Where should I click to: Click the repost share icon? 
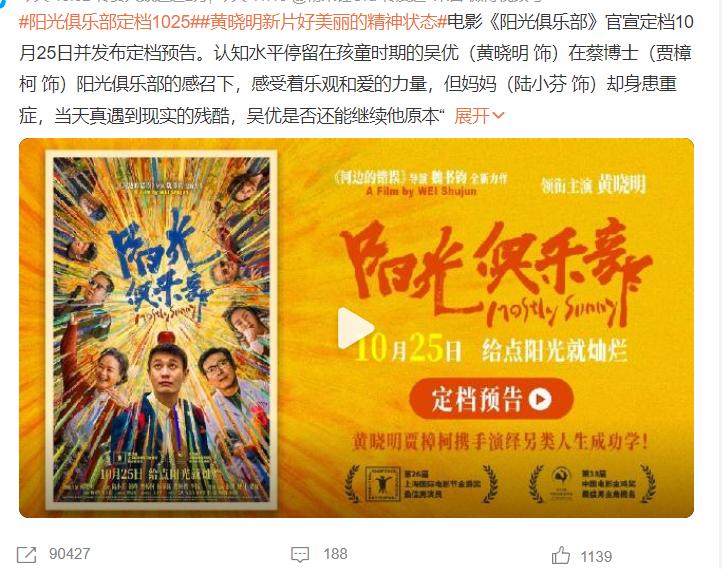pyautogui.click(x=26, y=554)
